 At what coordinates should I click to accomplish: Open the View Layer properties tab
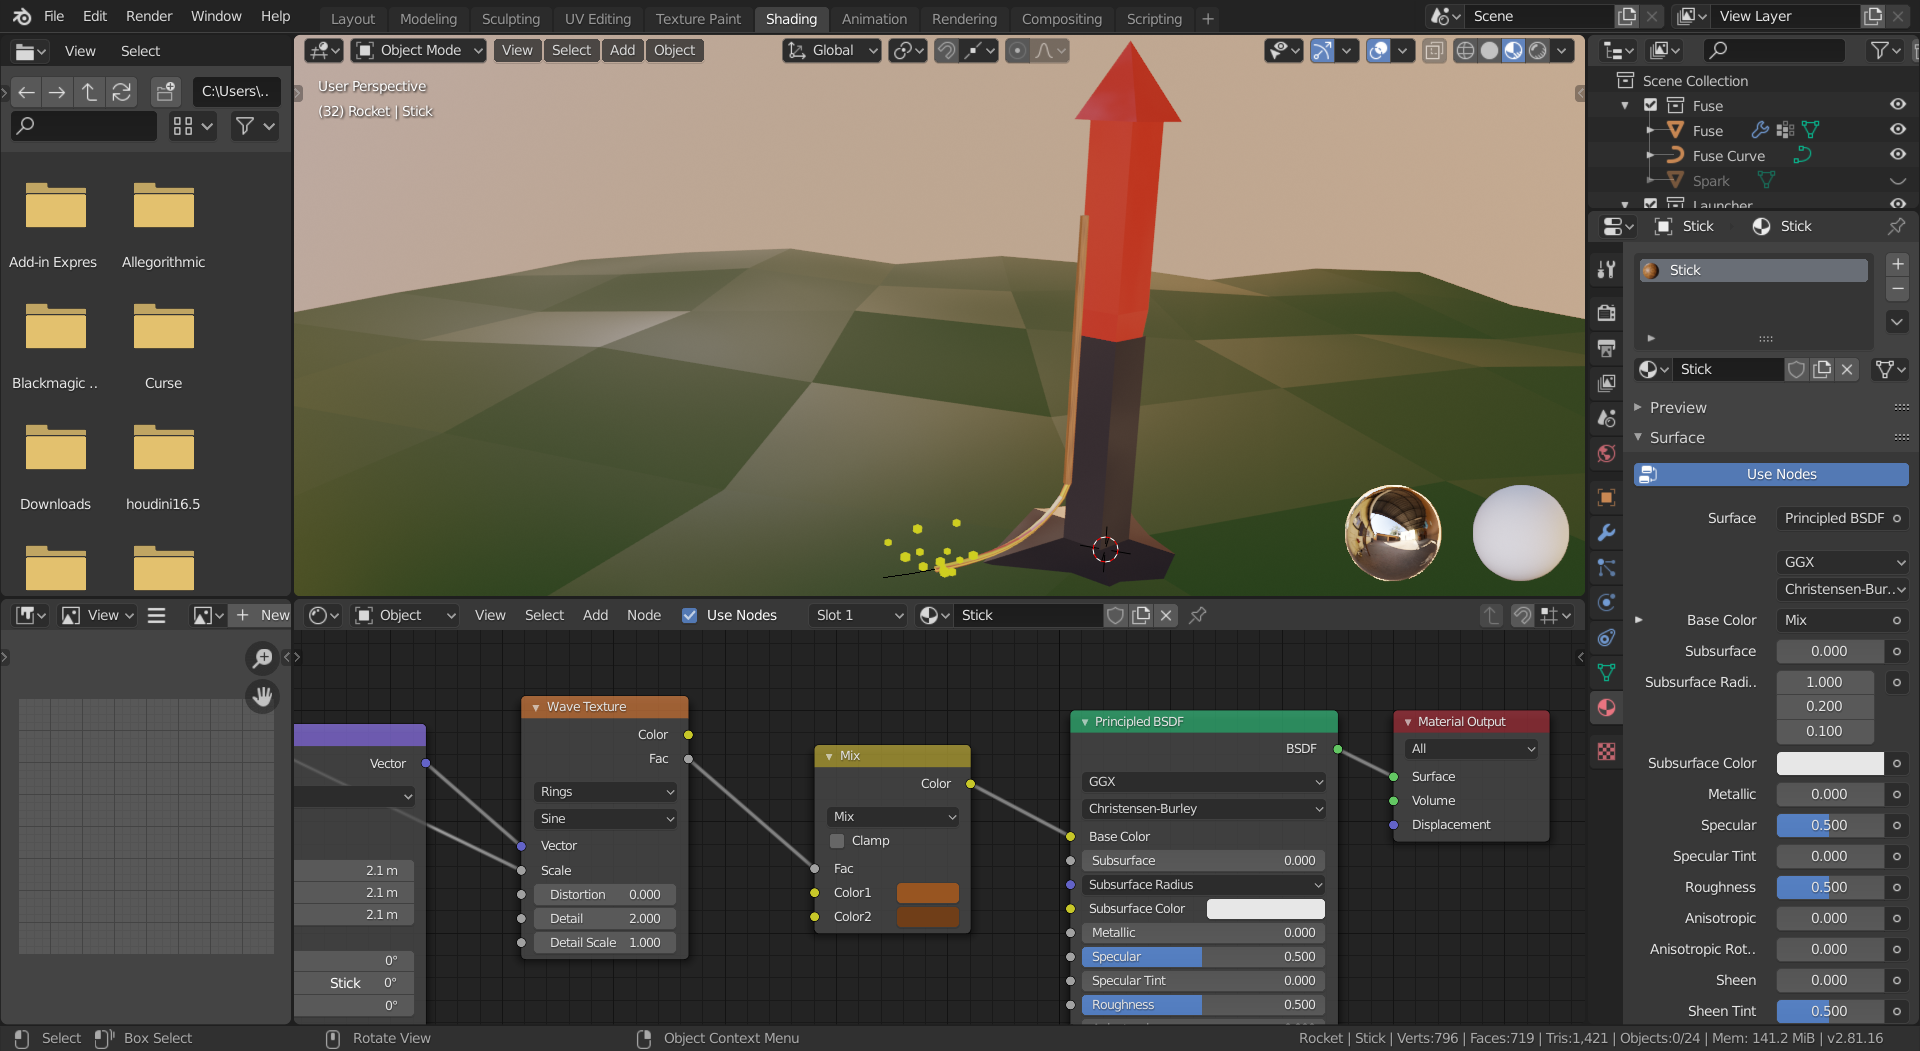1606,383
